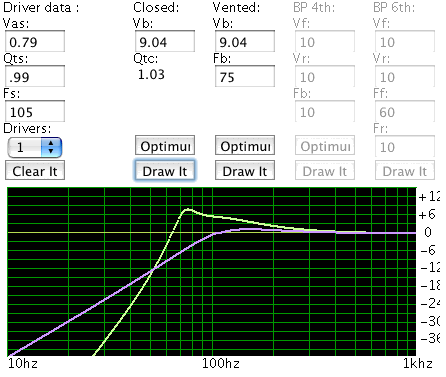Click the Vented Fb input field

coord(245,76)
